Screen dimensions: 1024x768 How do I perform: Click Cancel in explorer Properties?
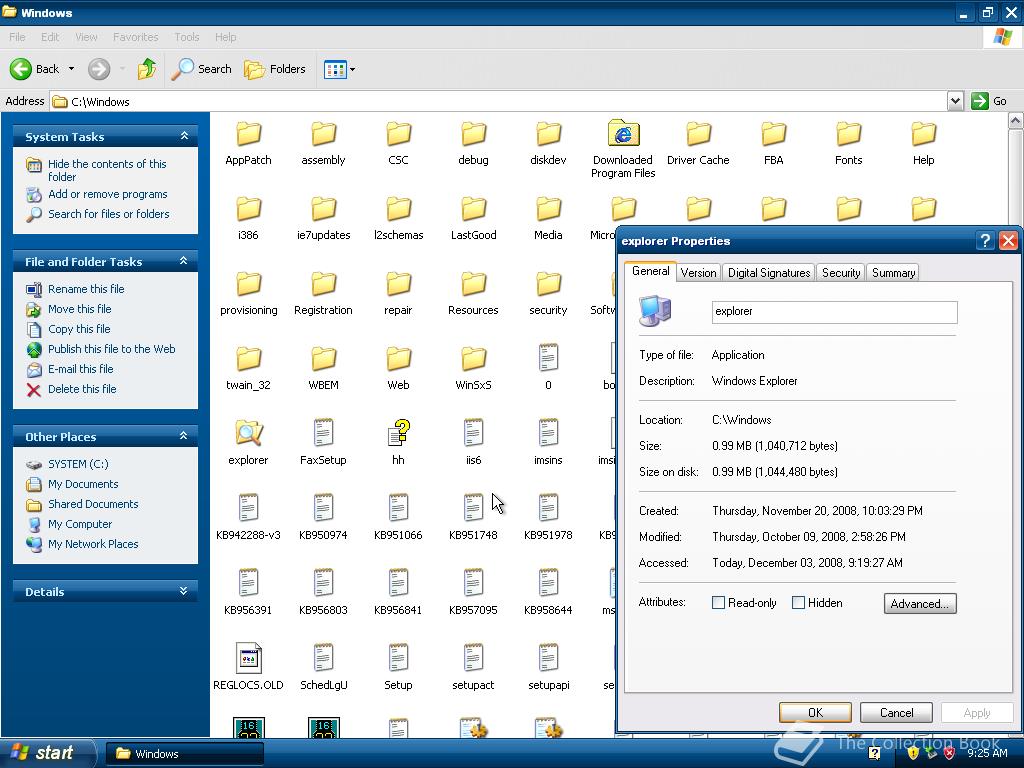[896, 712]
